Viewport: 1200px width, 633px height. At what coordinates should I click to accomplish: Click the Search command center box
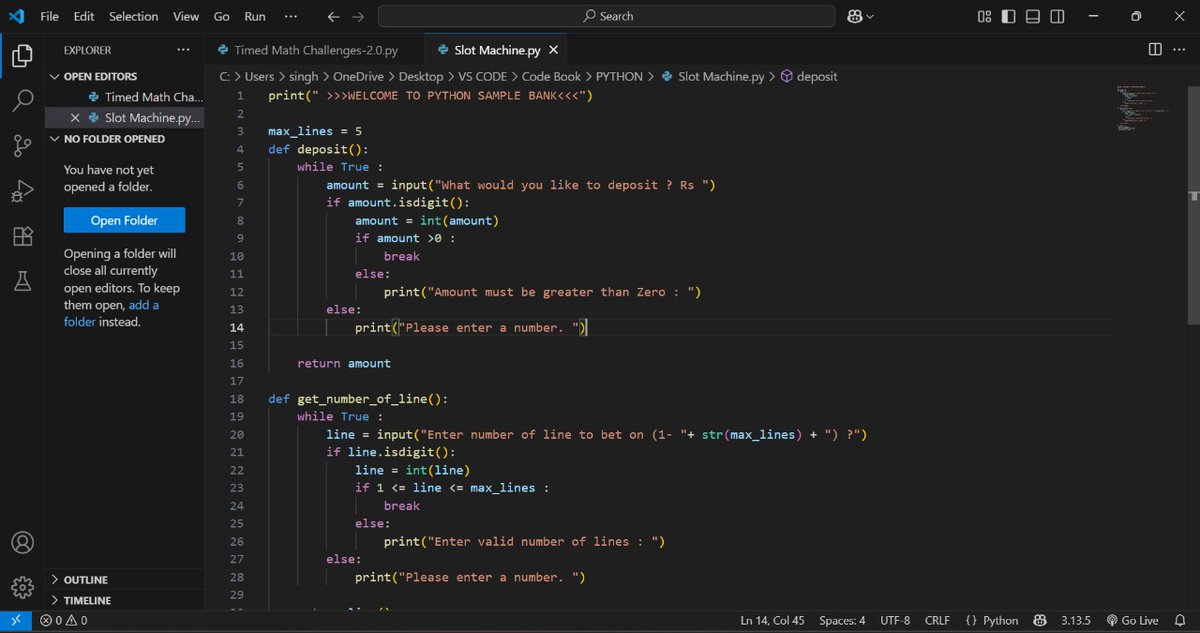[x=607, y=16]
